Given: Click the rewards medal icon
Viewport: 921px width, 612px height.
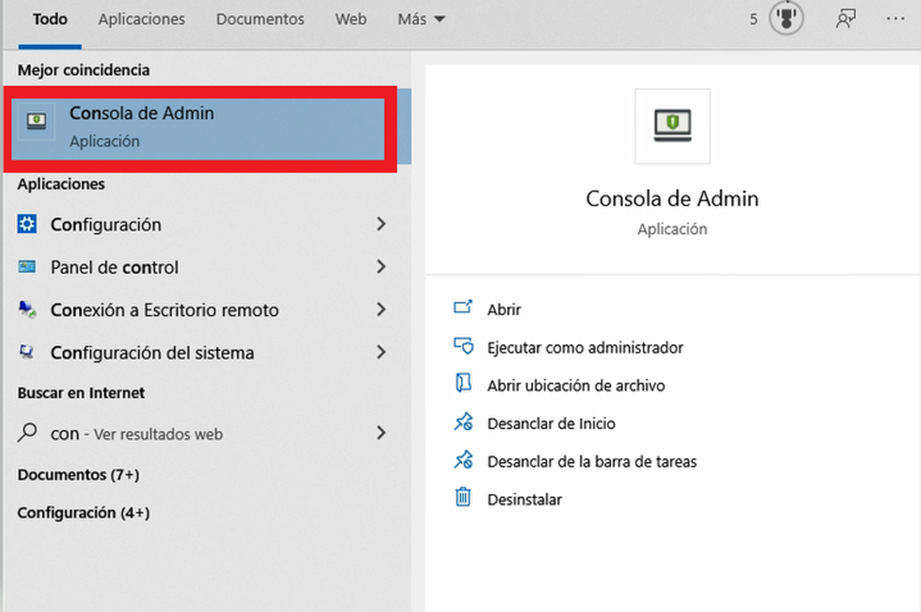Looking at the screenshot, I should (786, 19).
